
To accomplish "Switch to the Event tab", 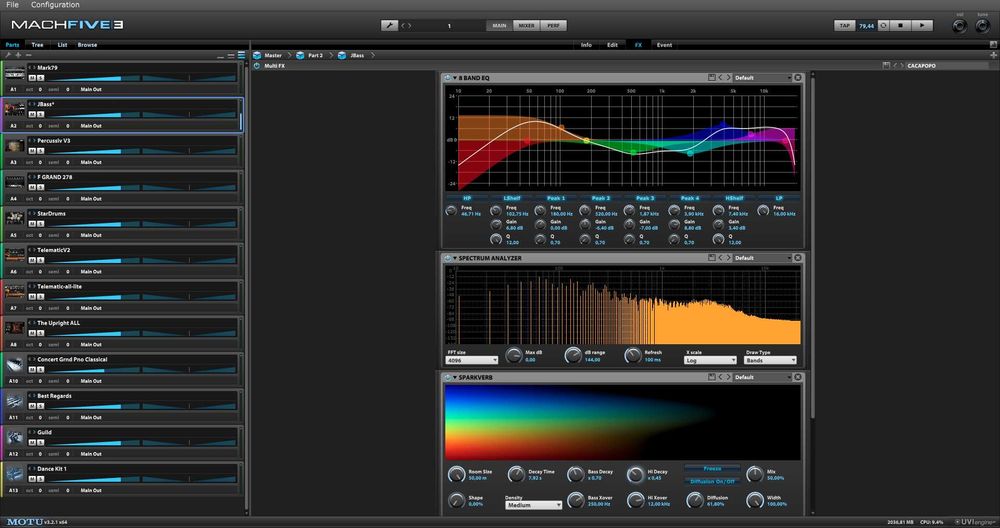I will 665,45.
